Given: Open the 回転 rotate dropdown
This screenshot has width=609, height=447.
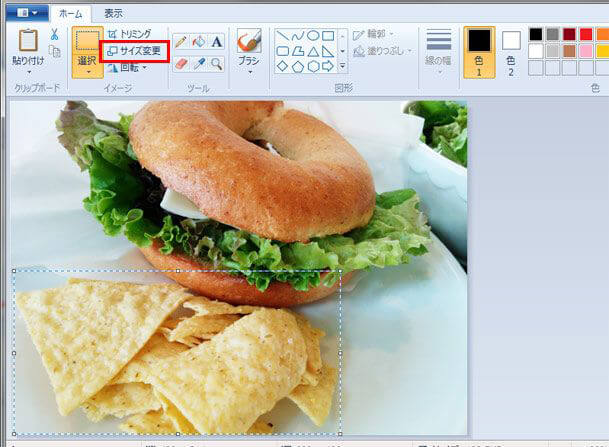Looking at the screenshot, I should tap(127, 68).
